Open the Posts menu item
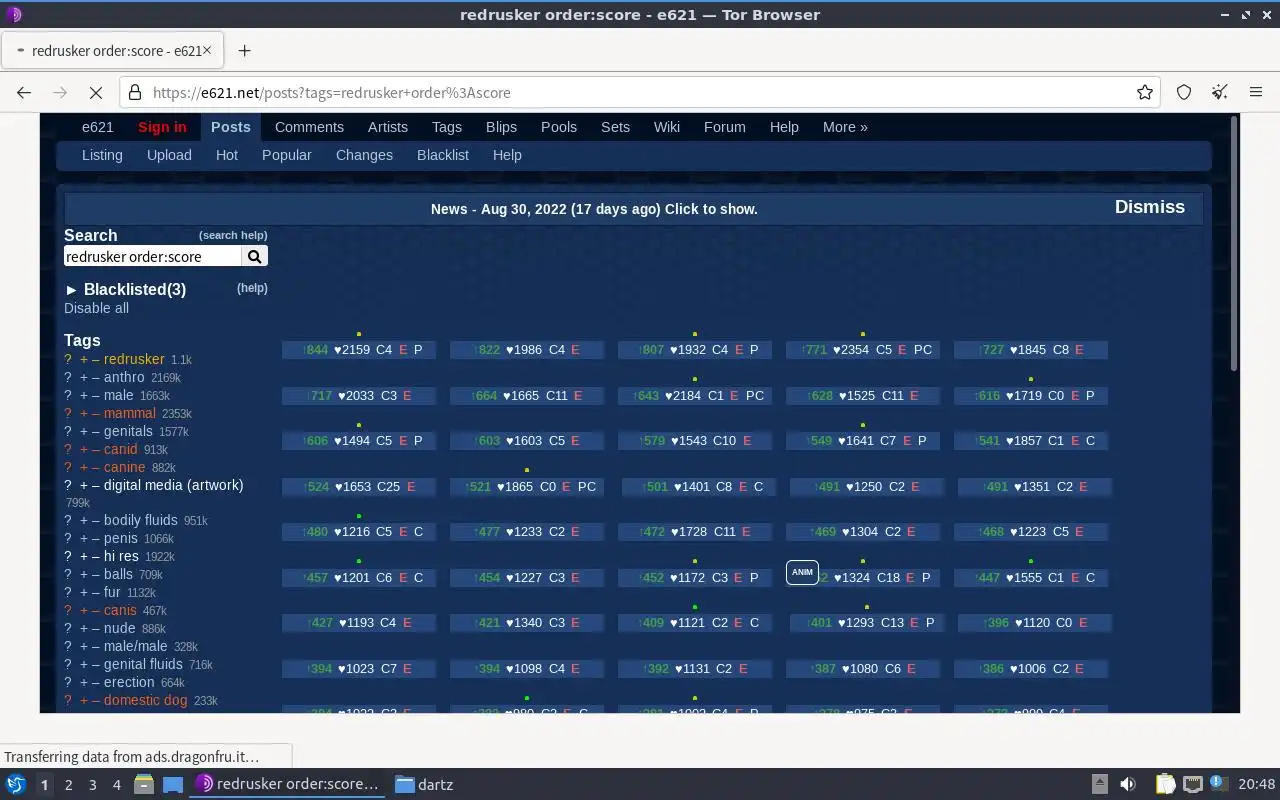 tap(230, 127)
